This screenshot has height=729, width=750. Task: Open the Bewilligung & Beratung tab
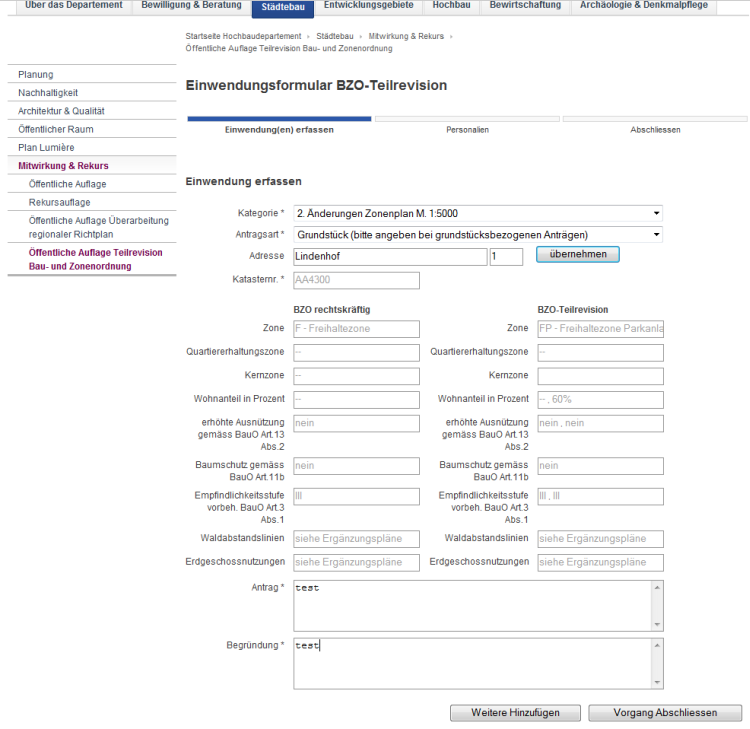[191, 6]
